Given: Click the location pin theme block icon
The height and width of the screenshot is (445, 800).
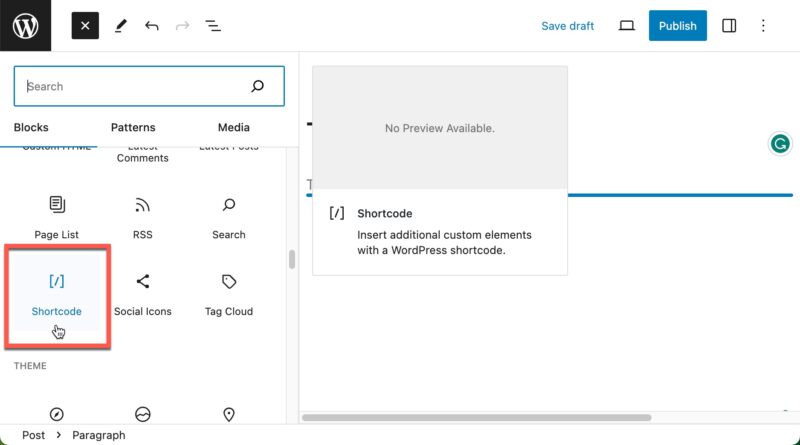Looking at the screenshot, I should pos(229,414).
